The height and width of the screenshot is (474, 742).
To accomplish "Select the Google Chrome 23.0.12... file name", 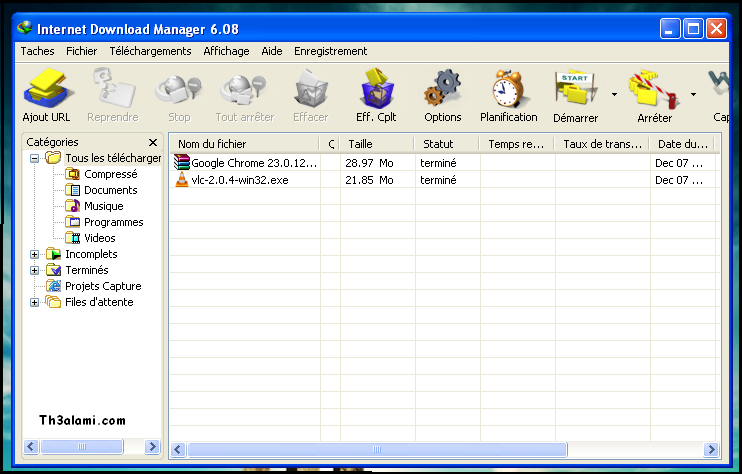I will [x=254, y=163].
